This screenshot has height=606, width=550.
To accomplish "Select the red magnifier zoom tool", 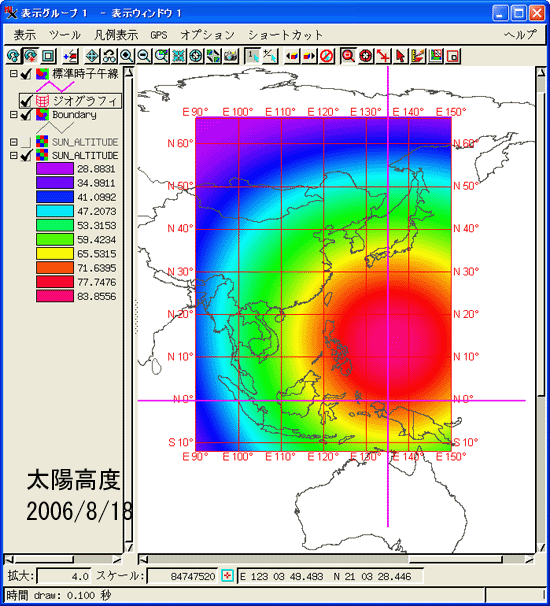I will (x=348, y=56).
